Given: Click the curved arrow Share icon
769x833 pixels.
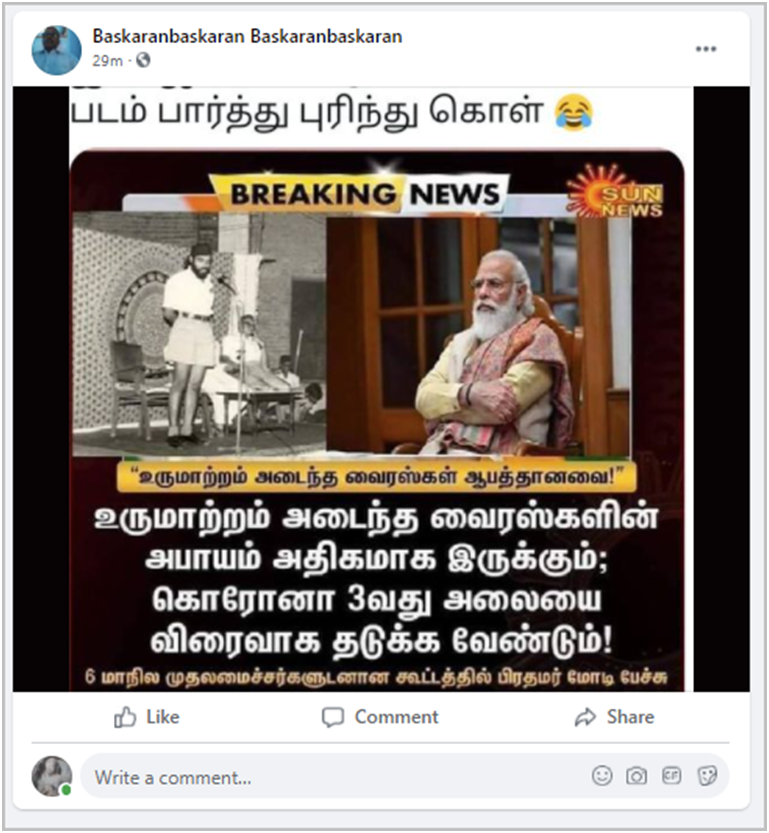Looking at the screenshot, I should pyautogui.click(x=585, y=717).
